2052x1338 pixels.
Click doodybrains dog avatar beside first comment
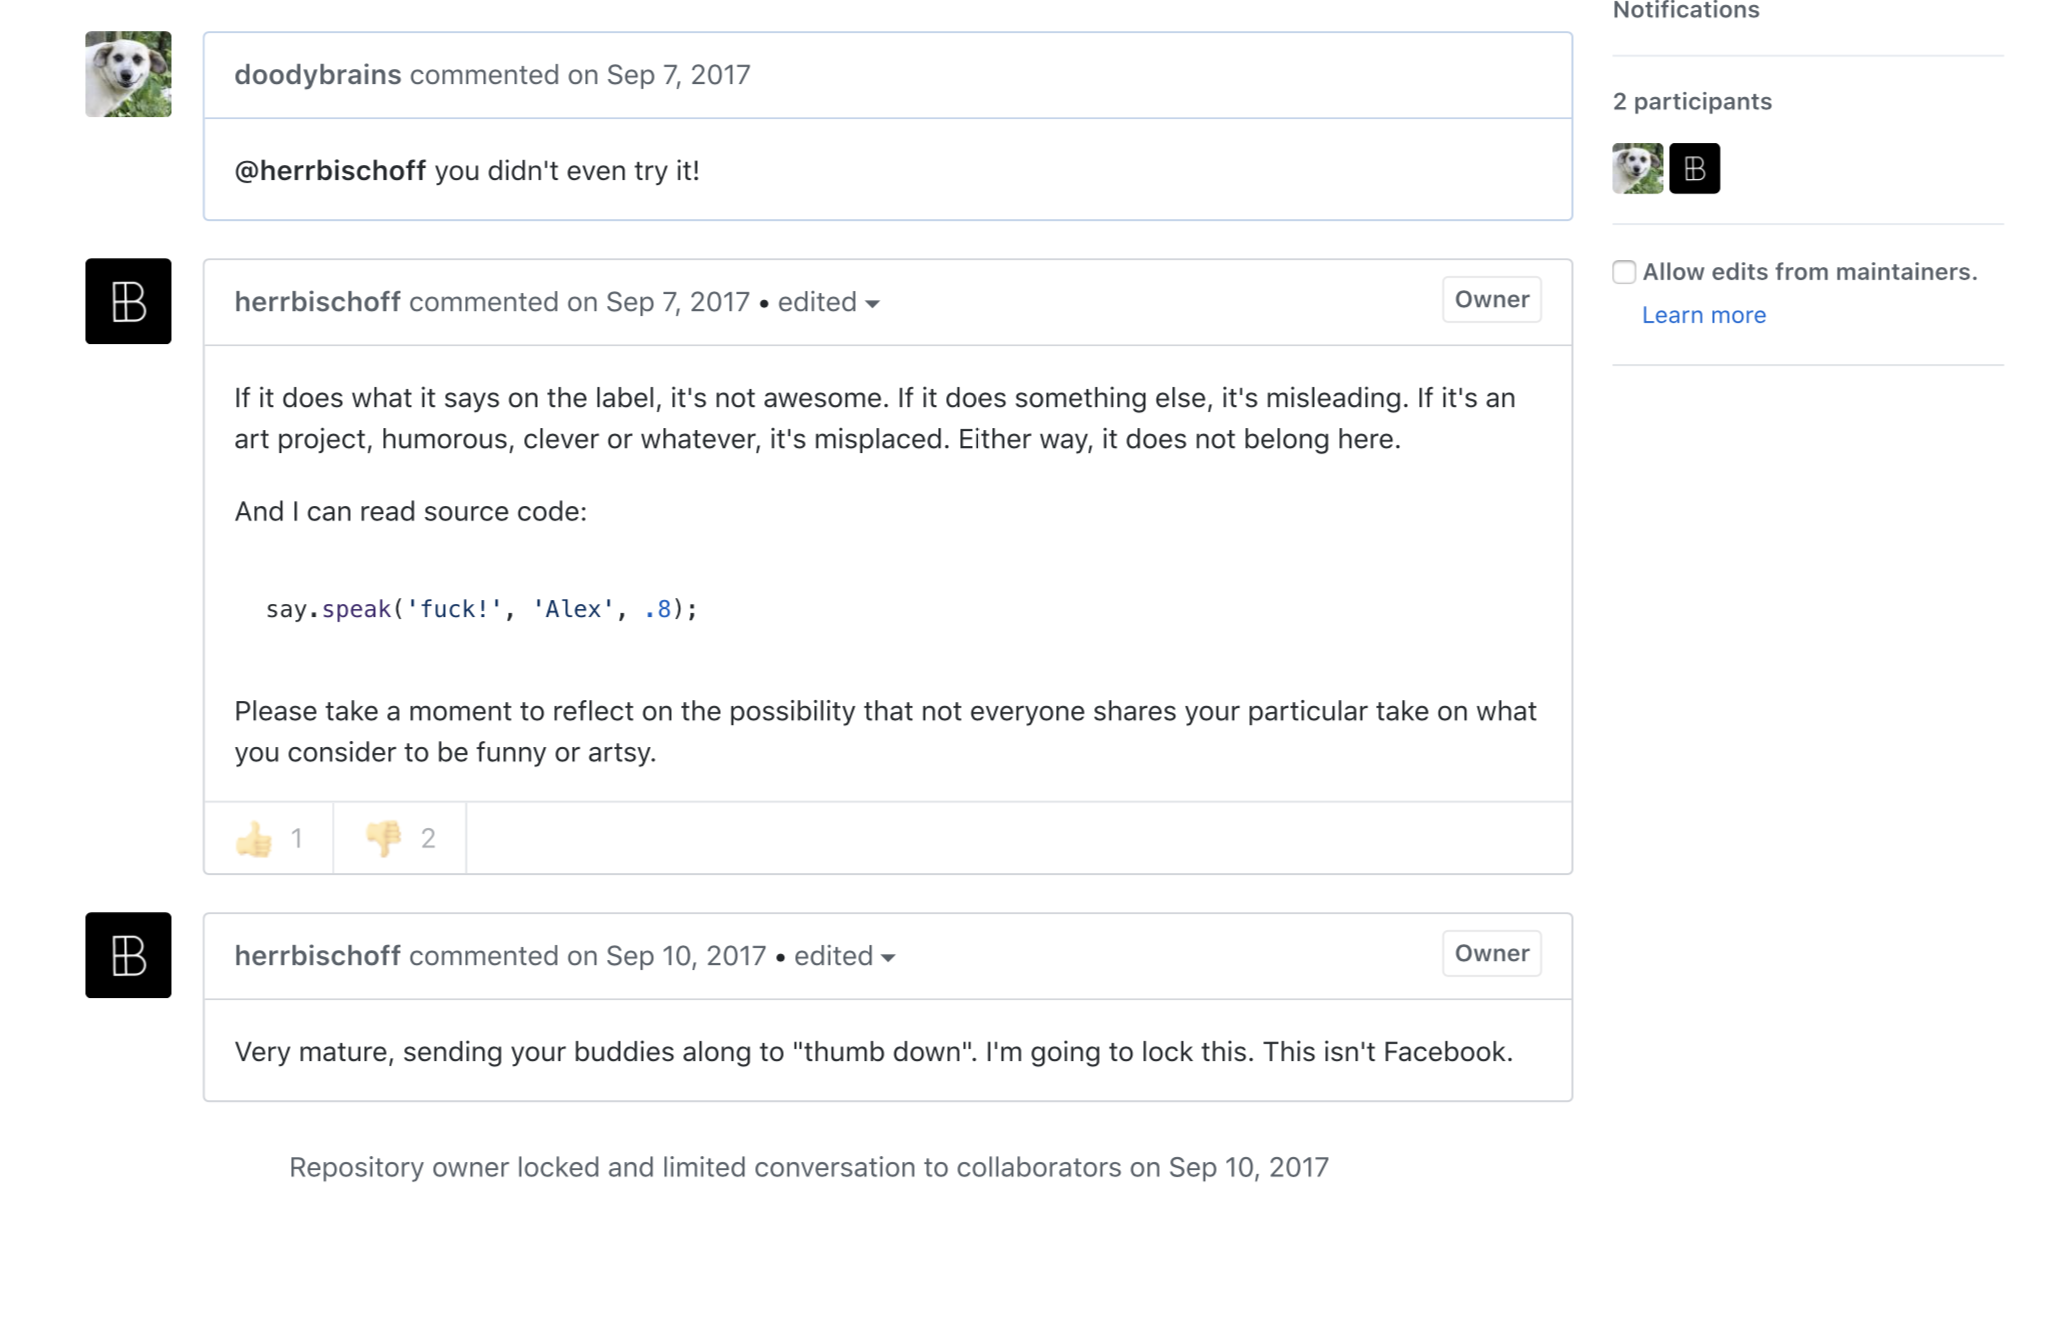point(128,74)
